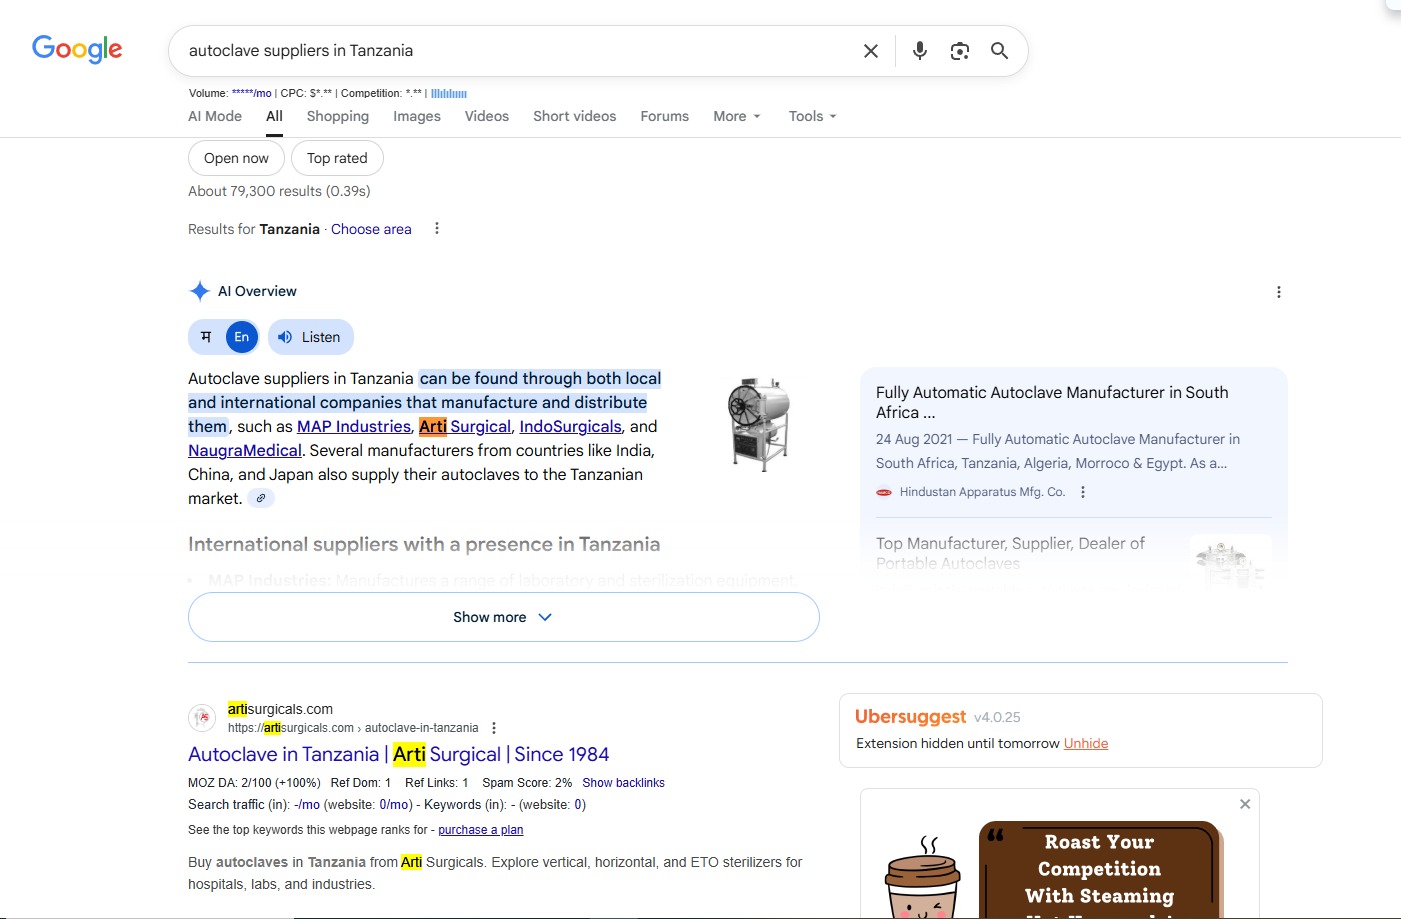The width and height of the screenshot is (1401, 919).
Task: Click the AI Overview sparkle icon
Action: tap(199, 291)
